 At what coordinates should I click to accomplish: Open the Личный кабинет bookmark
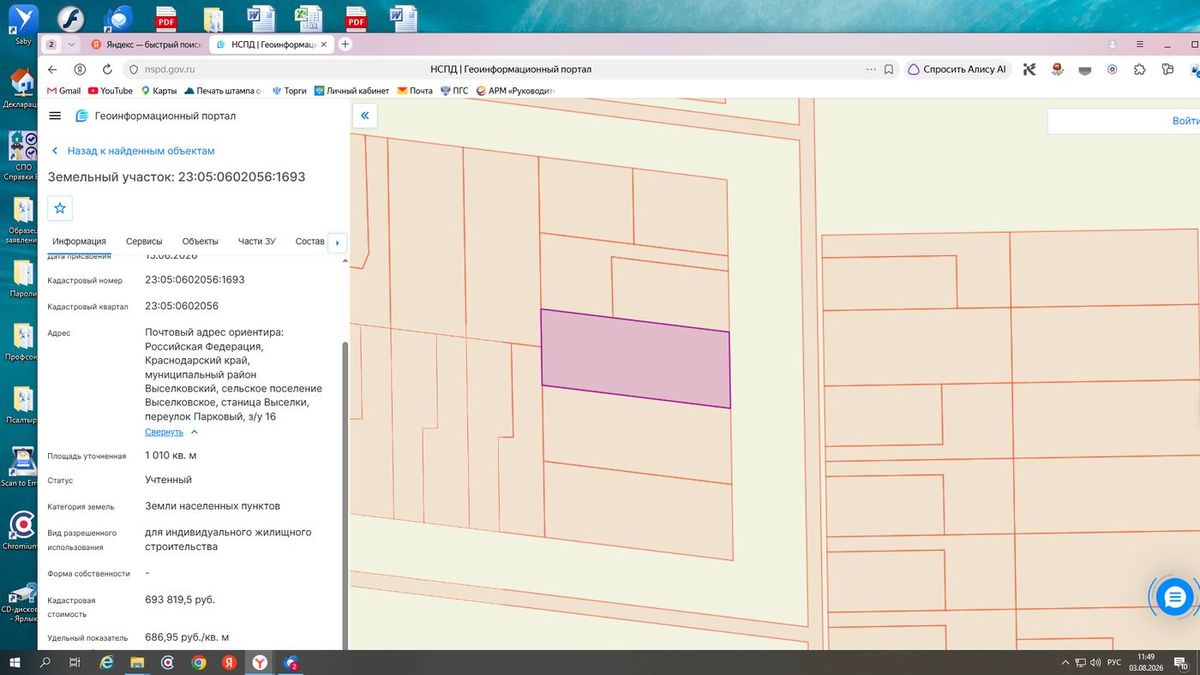point(352,91)
